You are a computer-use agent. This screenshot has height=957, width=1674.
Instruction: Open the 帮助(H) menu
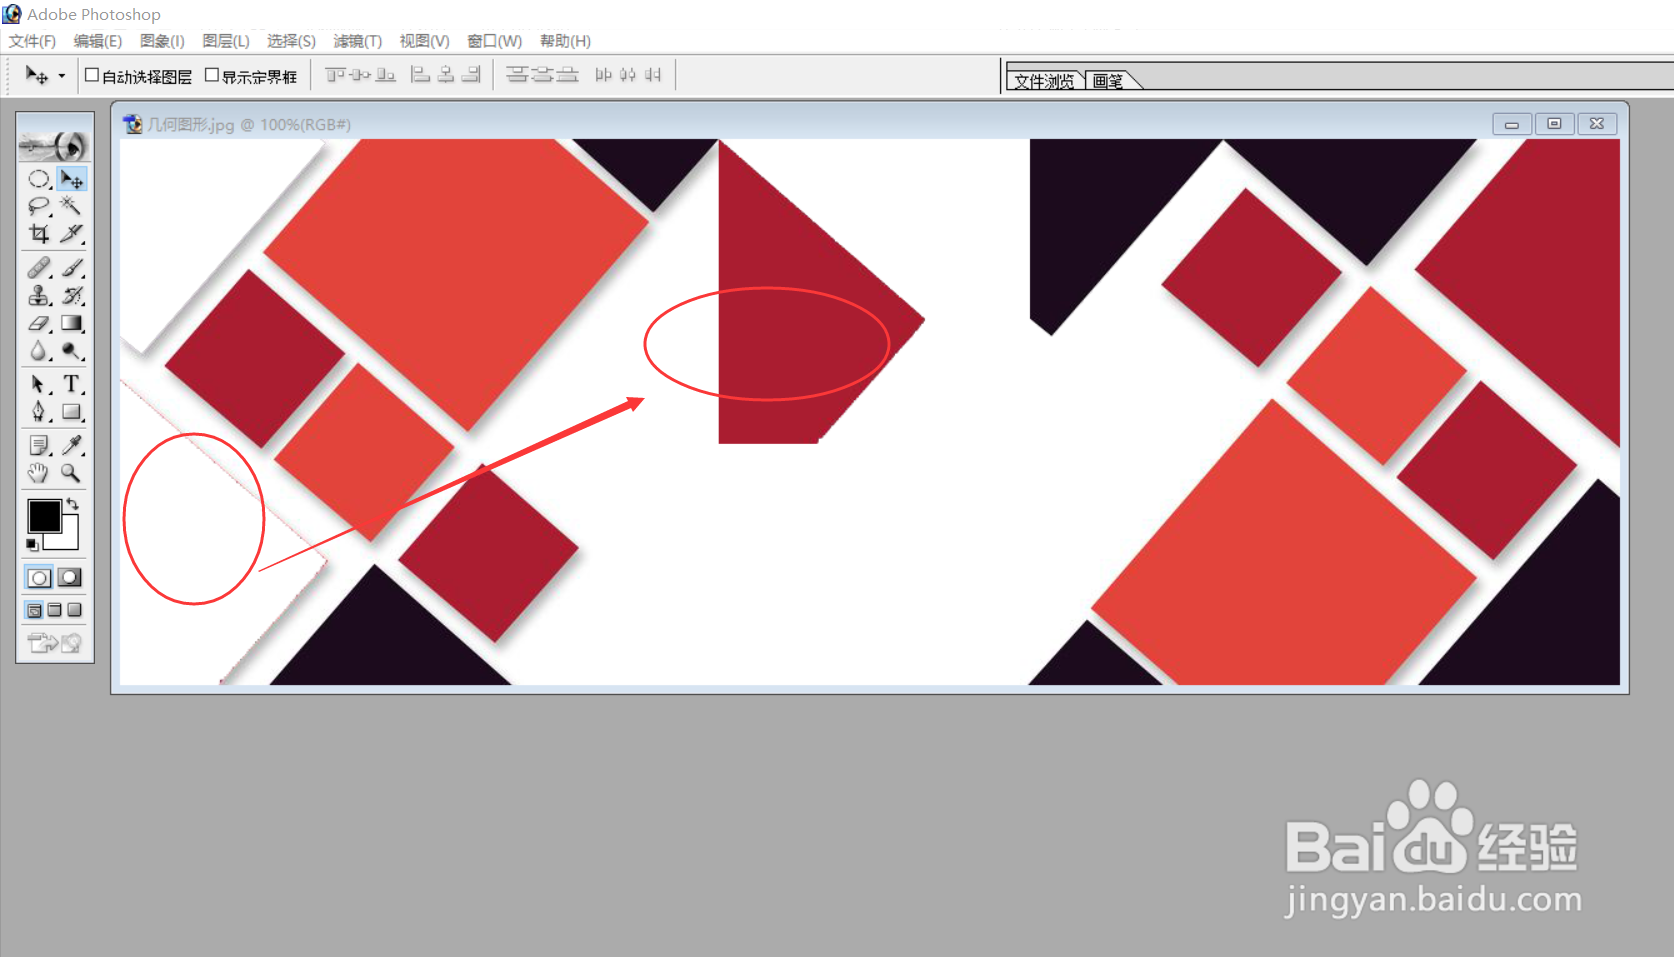[565, 41]
